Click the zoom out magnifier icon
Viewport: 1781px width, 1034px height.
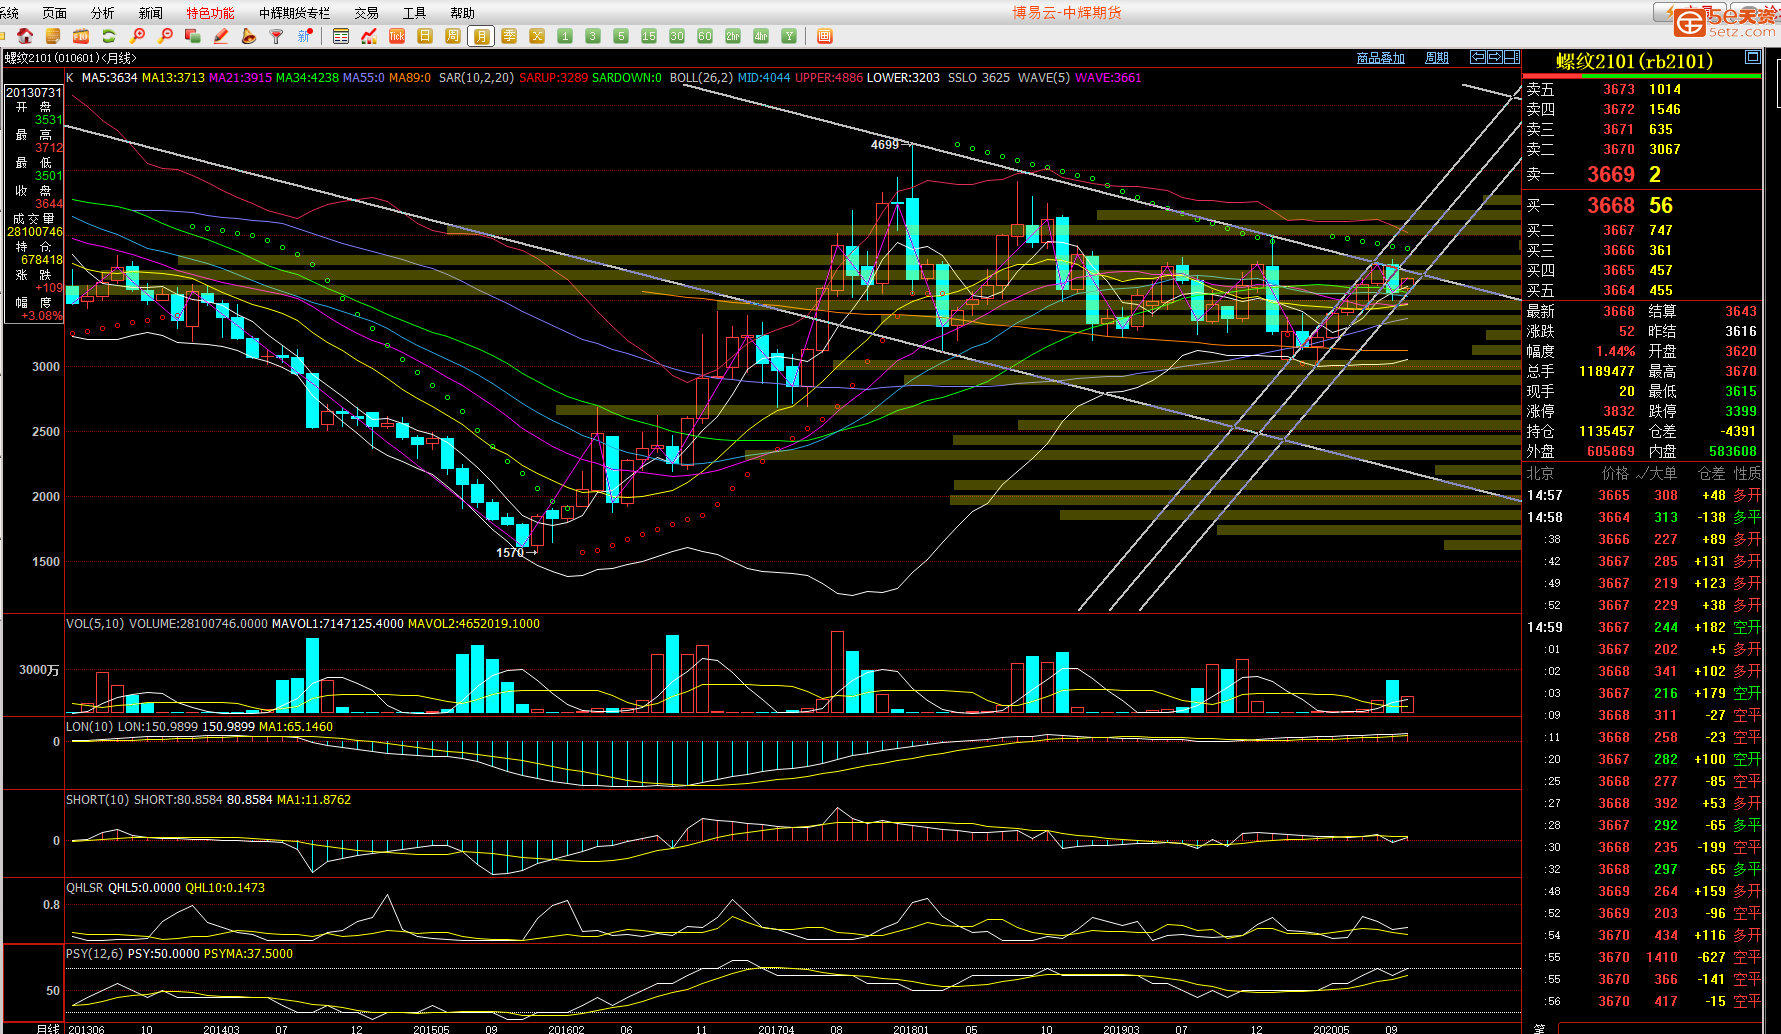[165, 36]
